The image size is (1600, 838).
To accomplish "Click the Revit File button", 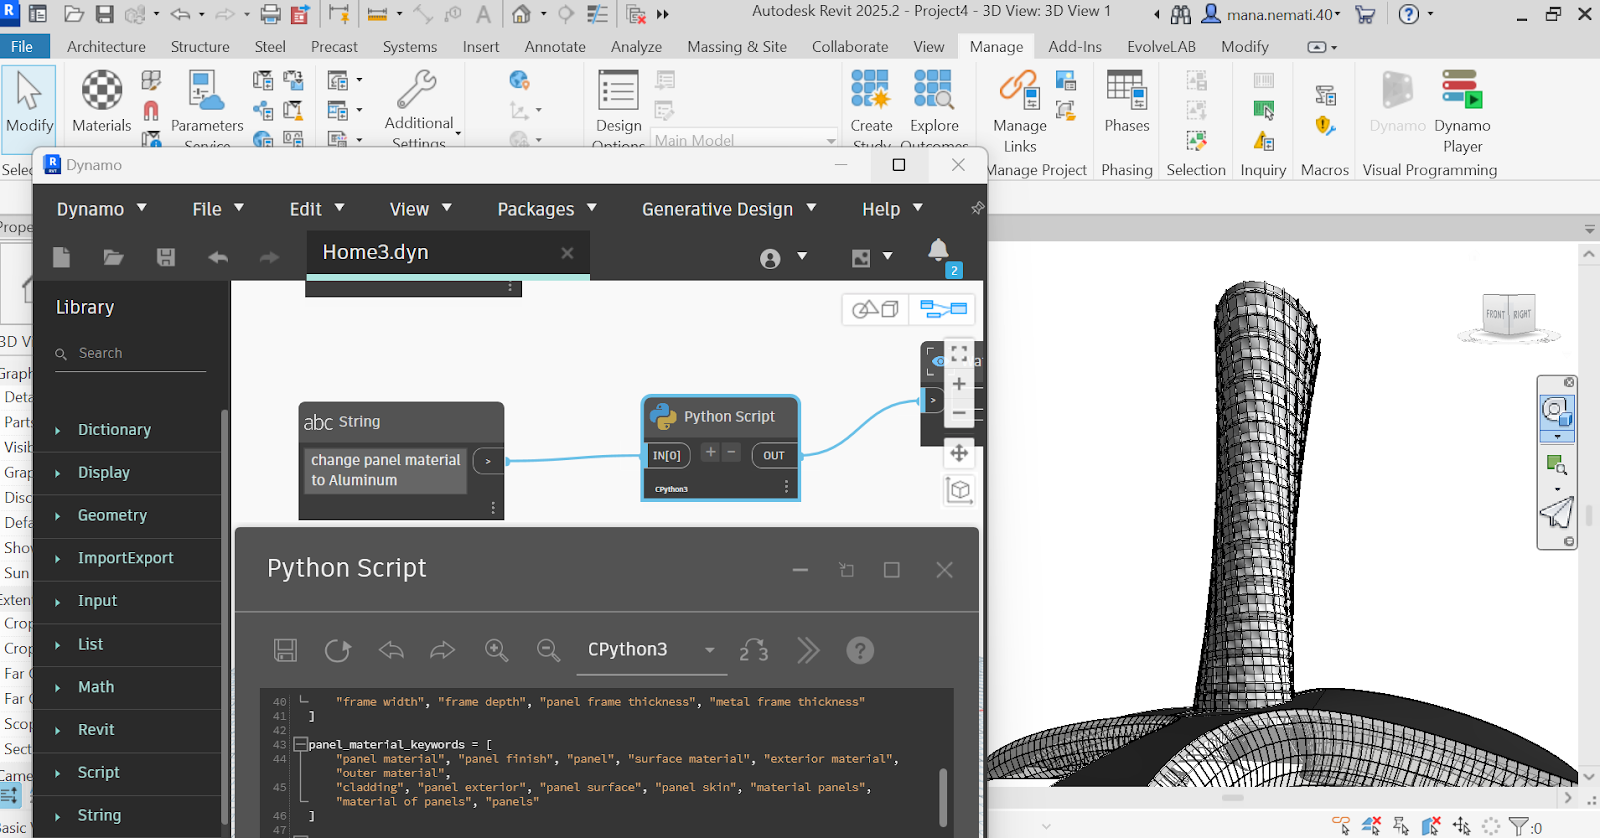I will [22, 47].
